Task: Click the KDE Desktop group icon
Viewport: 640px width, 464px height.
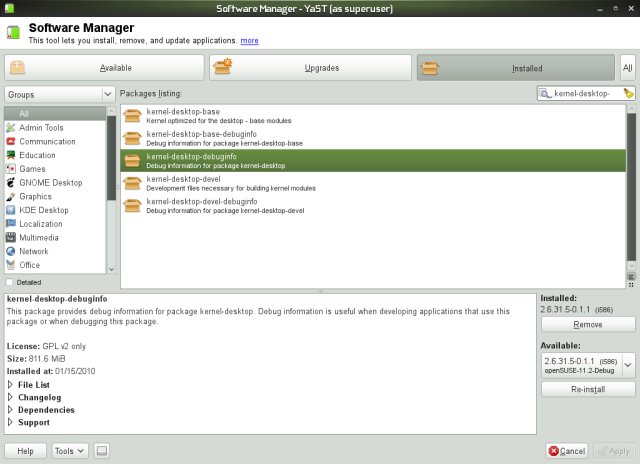Action: pyautogui.click(x=11, y=210)
